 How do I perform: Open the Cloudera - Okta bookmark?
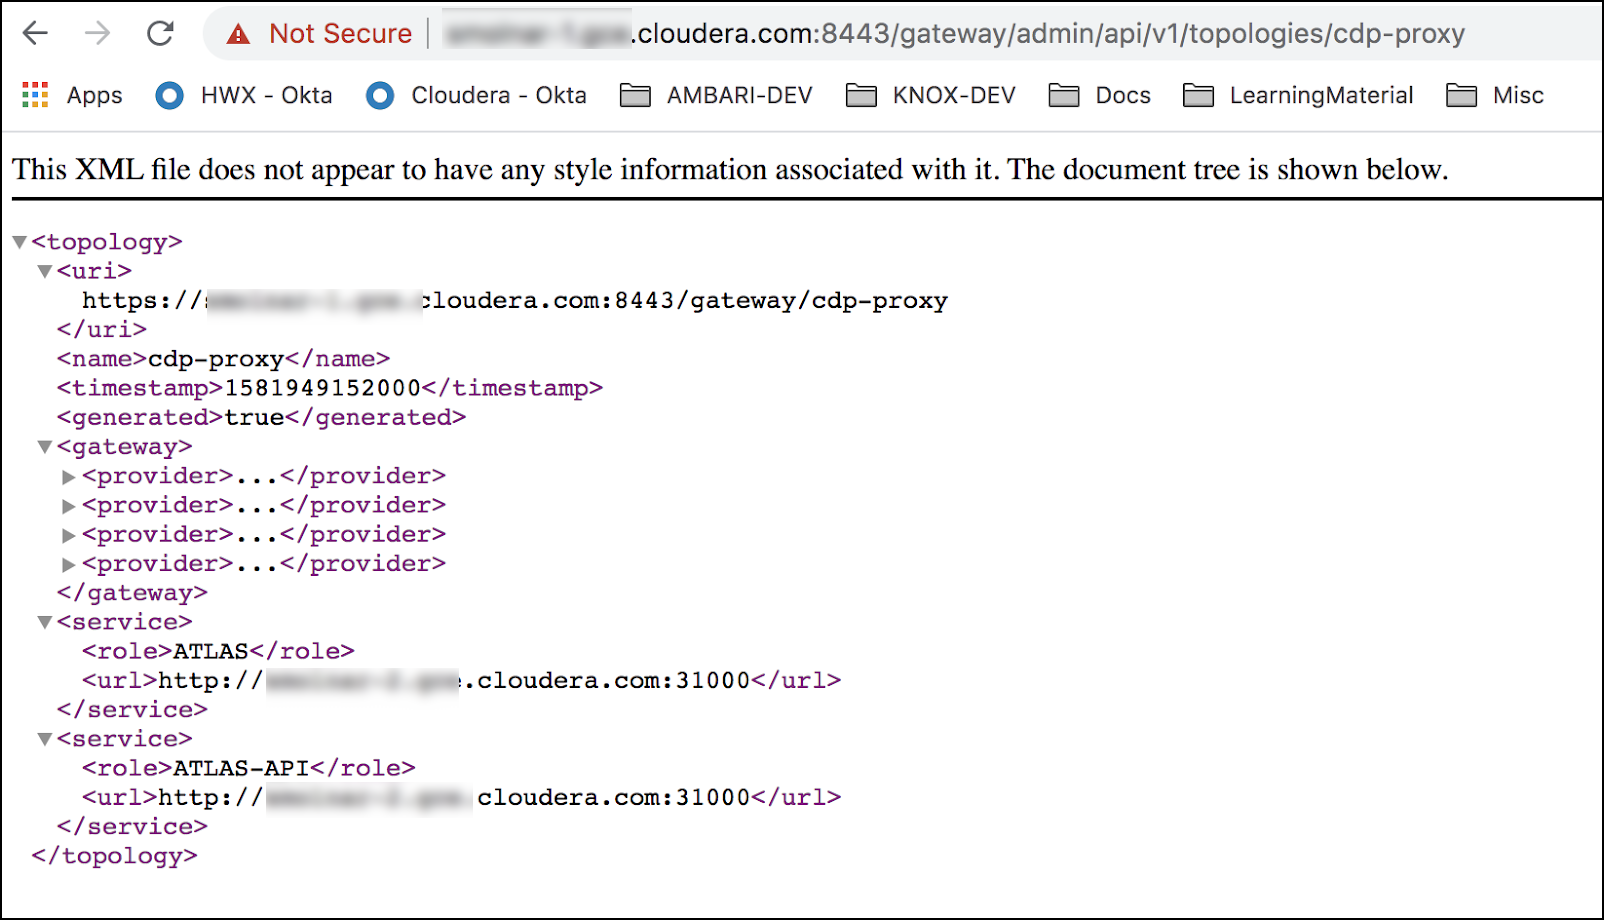tap(477, 95)
